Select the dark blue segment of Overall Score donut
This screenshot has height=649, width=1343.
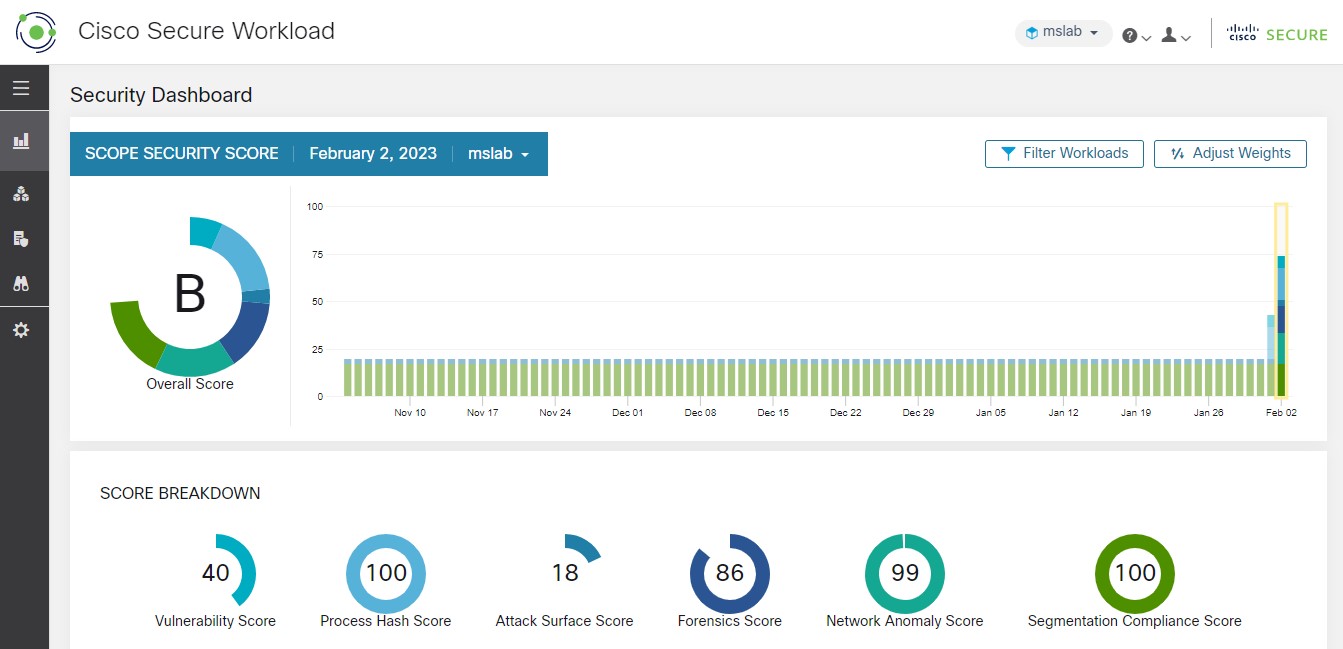pyautogui.click(x=248, y=330)
